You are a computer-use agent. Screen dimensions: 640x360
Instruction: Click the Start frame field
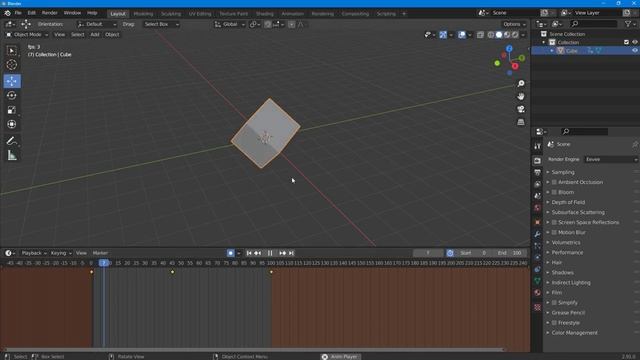point(473,253)
